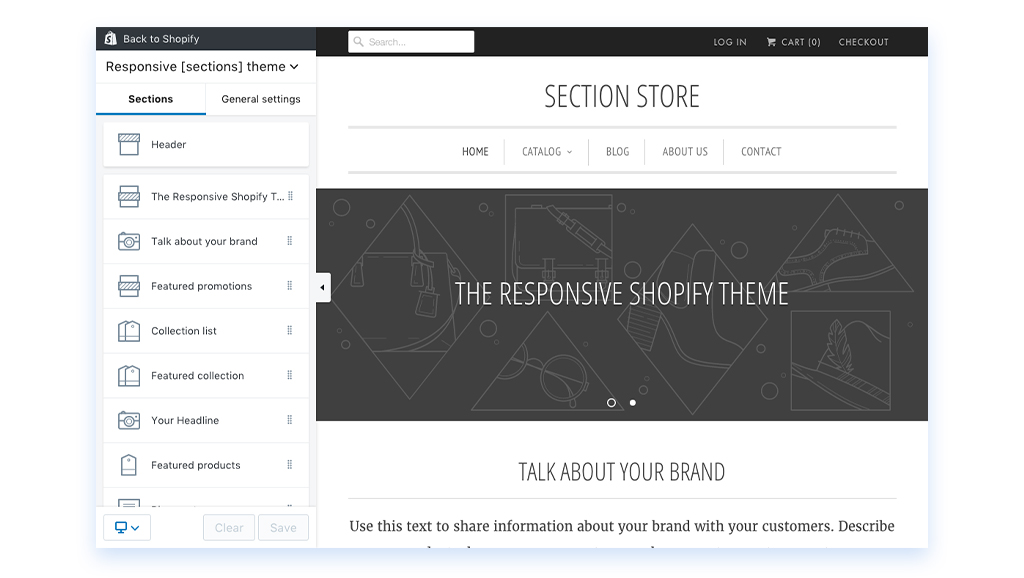Collapse the sidebar with the arrow handle
Image resolution: width=1024 pixels, height=578 pixels.
322,288
